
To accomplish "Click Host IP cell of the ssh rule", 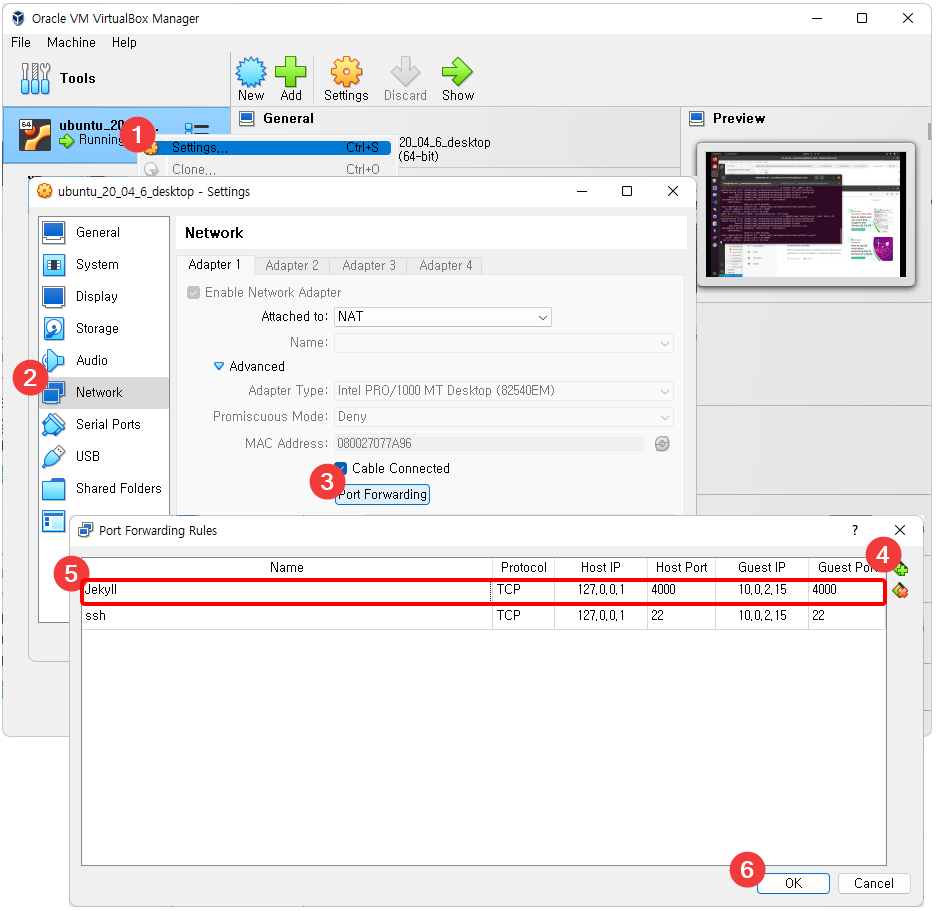I will coord(601,616).
